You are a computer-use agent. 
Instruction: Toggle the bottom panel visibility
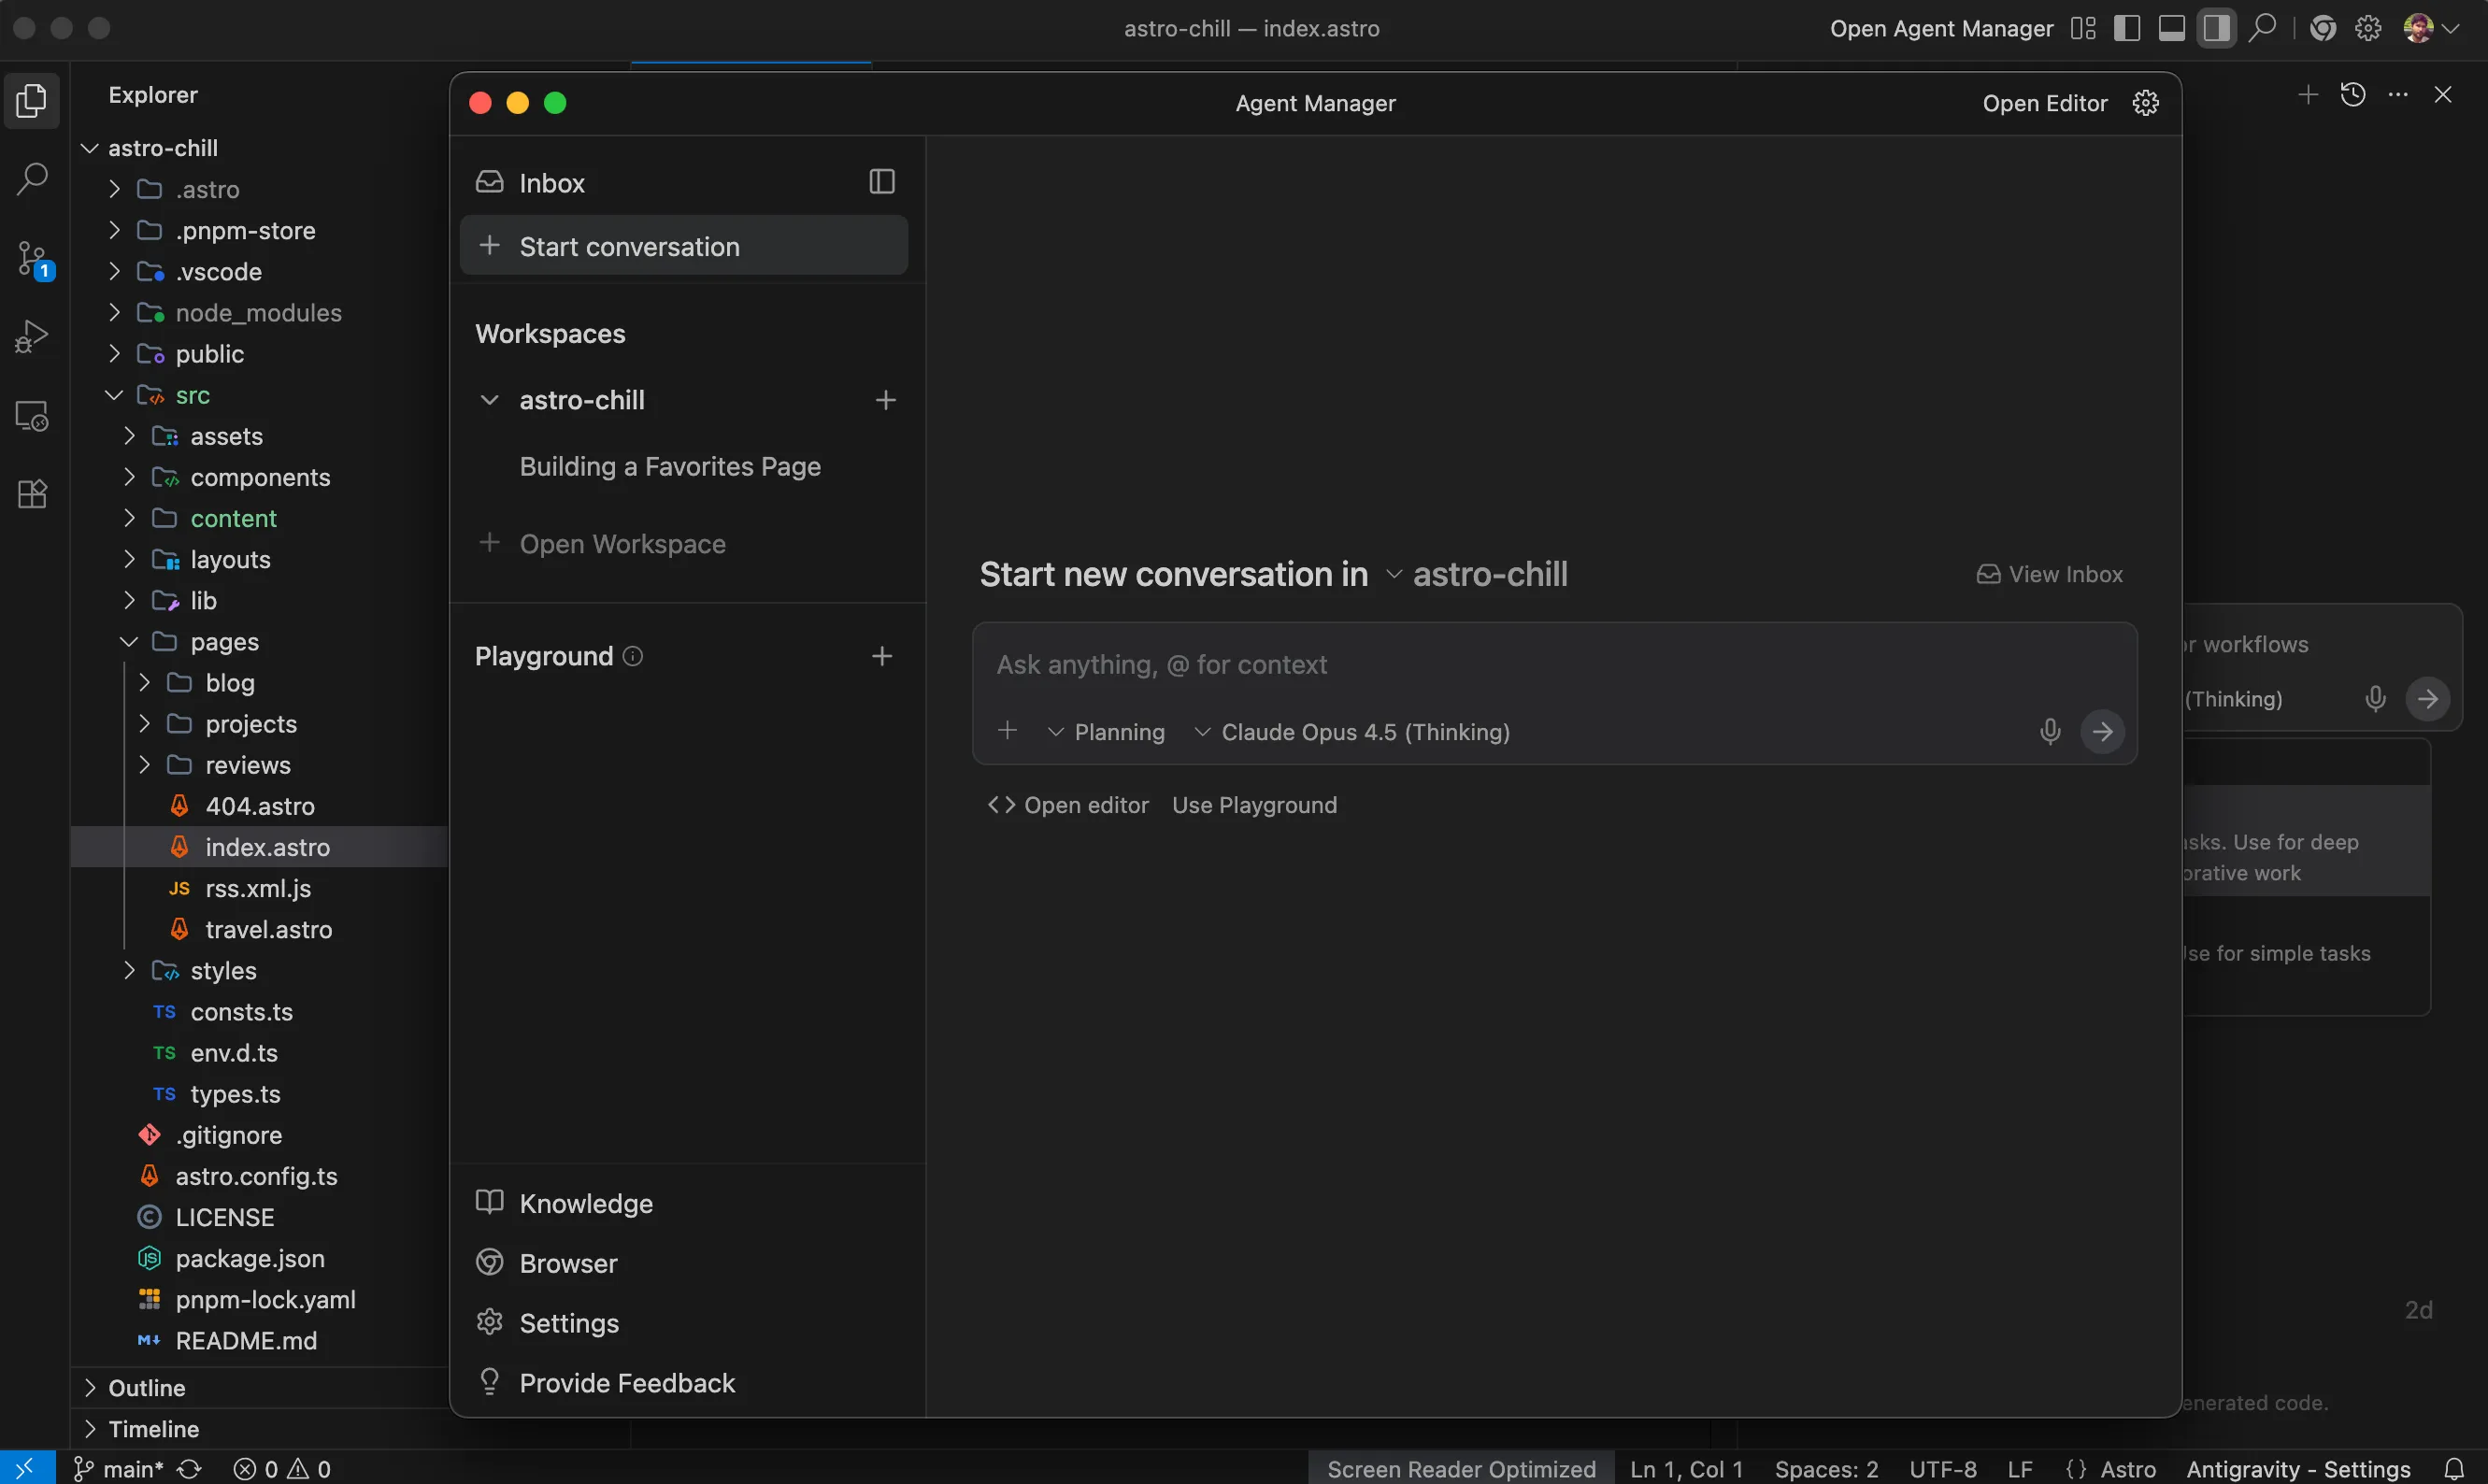pyautogui.click(x=2172, y=28)
